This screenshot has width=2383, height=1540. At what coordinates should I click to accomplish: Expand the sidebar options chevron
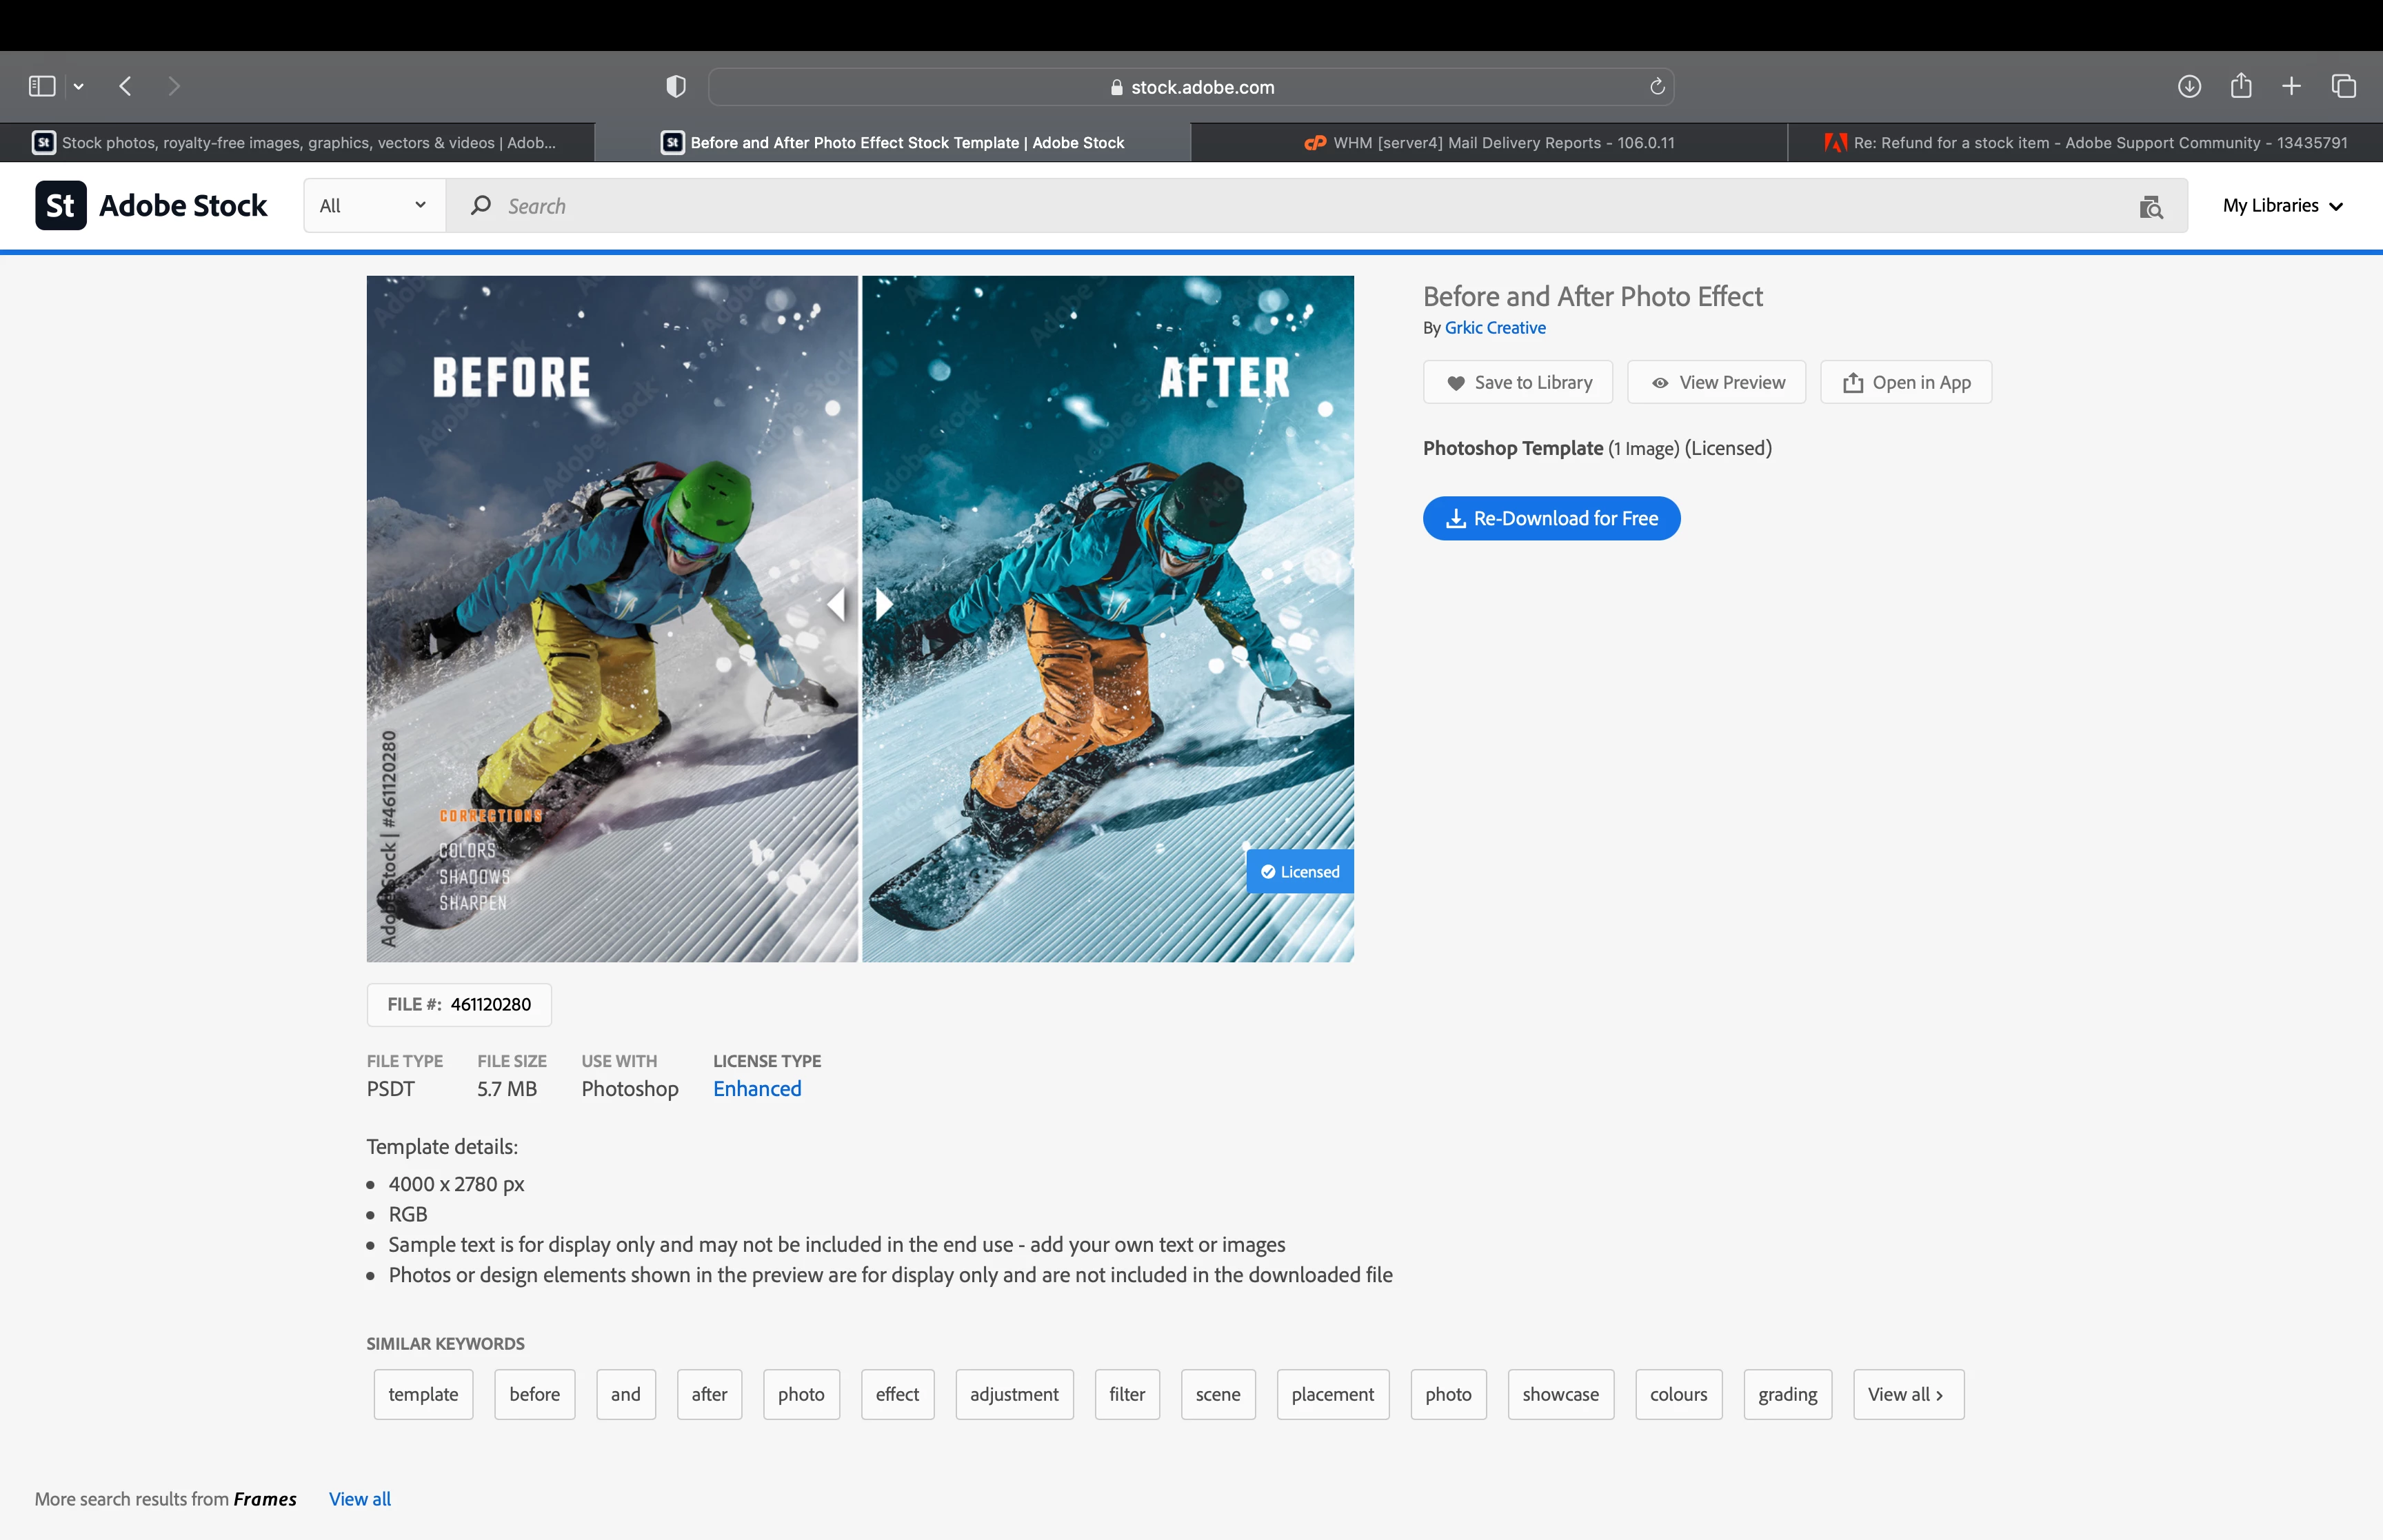[x=79, y=87]
